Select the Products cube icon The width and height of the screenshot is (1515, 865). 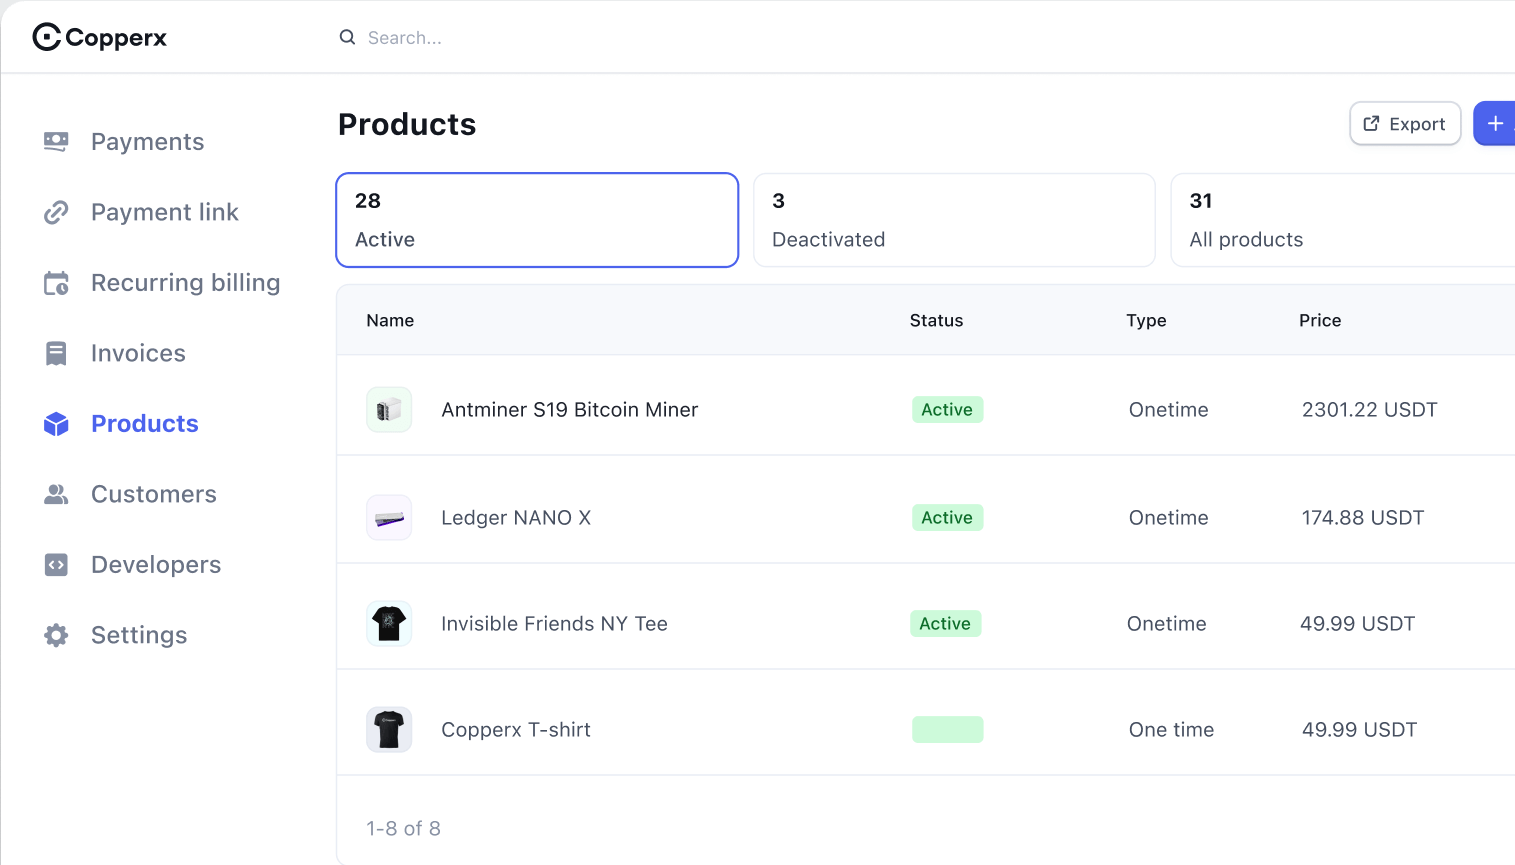coord(56,424)
